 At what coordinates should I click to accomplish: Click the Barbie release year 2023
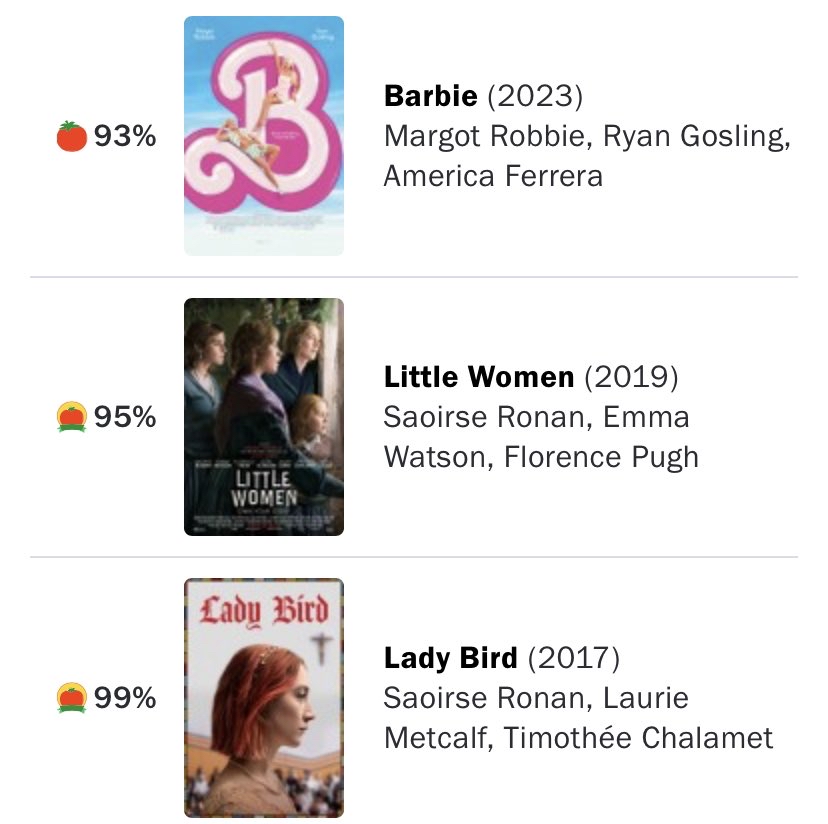(535, 97)
